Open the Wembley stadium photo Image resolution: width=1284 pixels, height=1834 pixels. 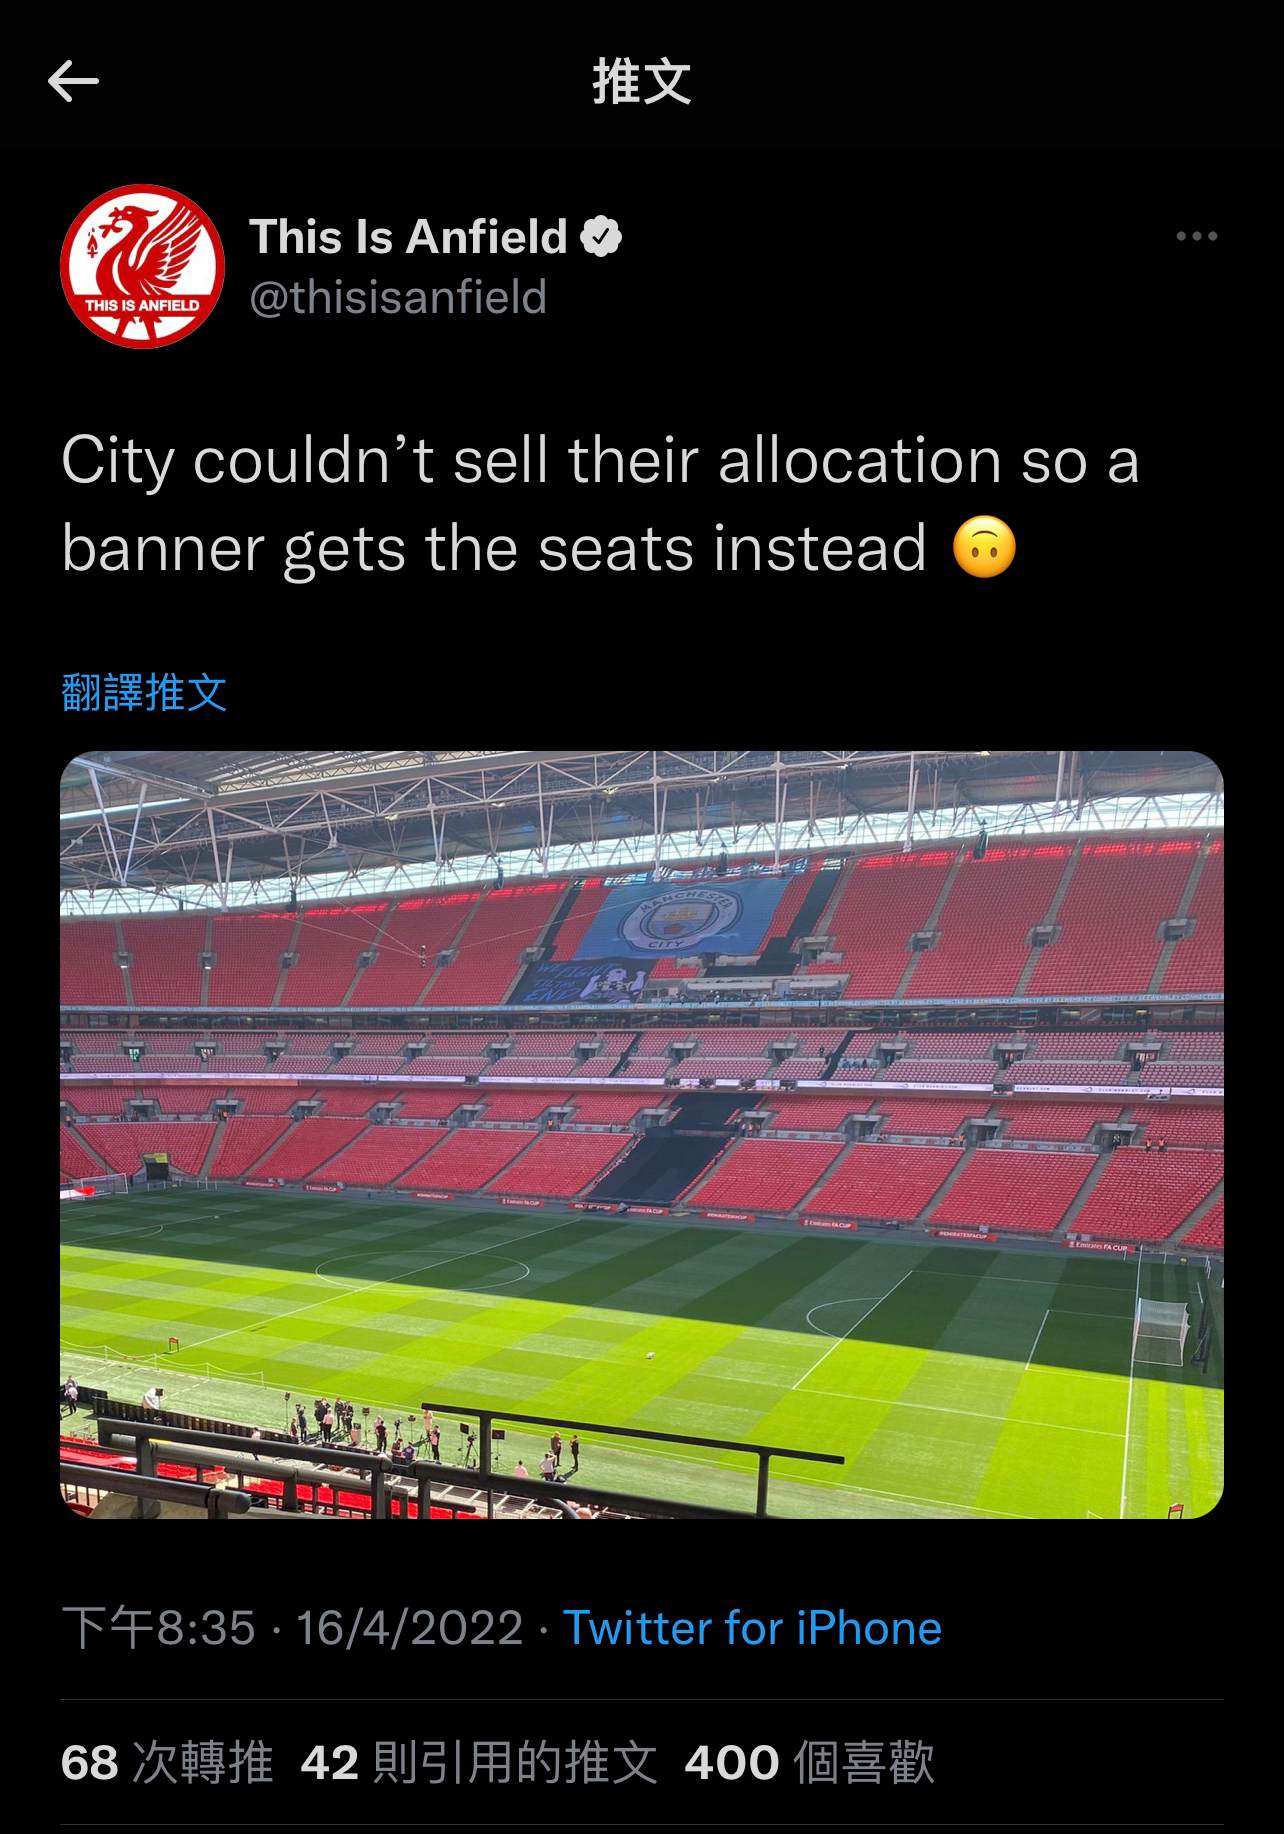pos(642,1134)
